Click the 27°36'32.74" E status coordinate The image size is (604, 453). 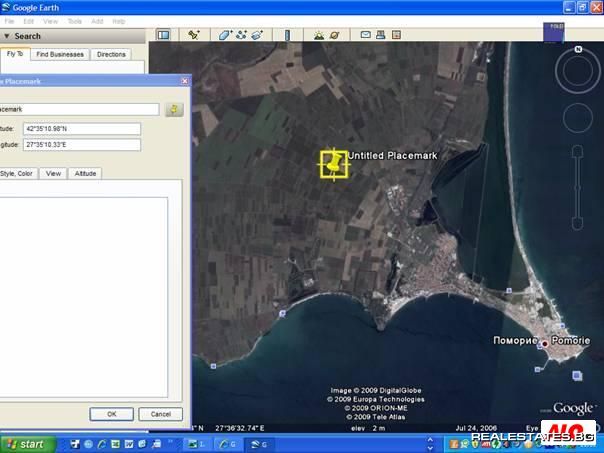tap(240, 428)
